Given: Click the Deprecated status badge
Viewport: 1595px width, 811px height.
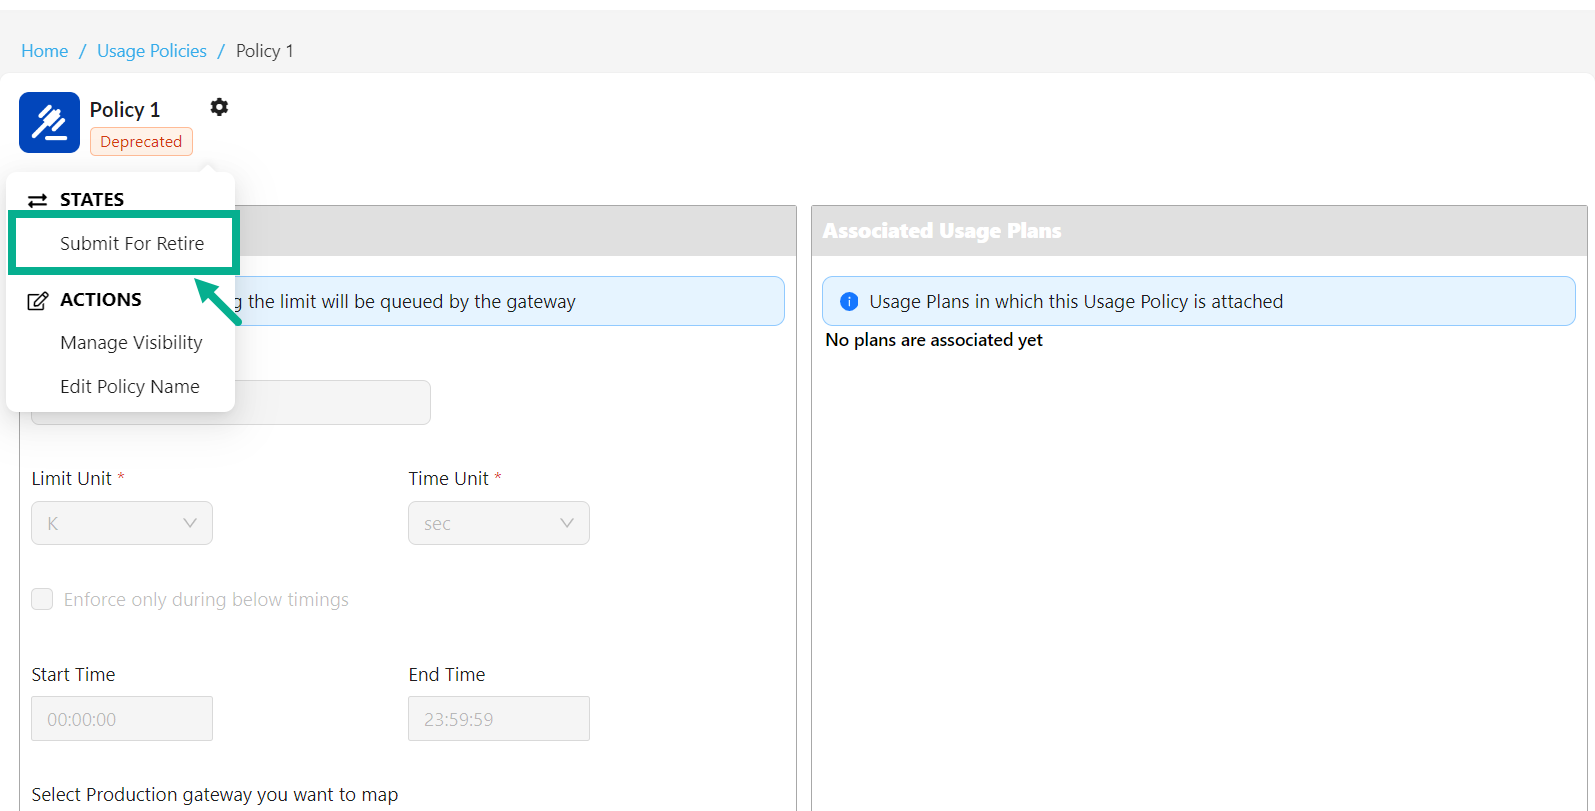Looking at the screenshot, I should coord(141,142).
